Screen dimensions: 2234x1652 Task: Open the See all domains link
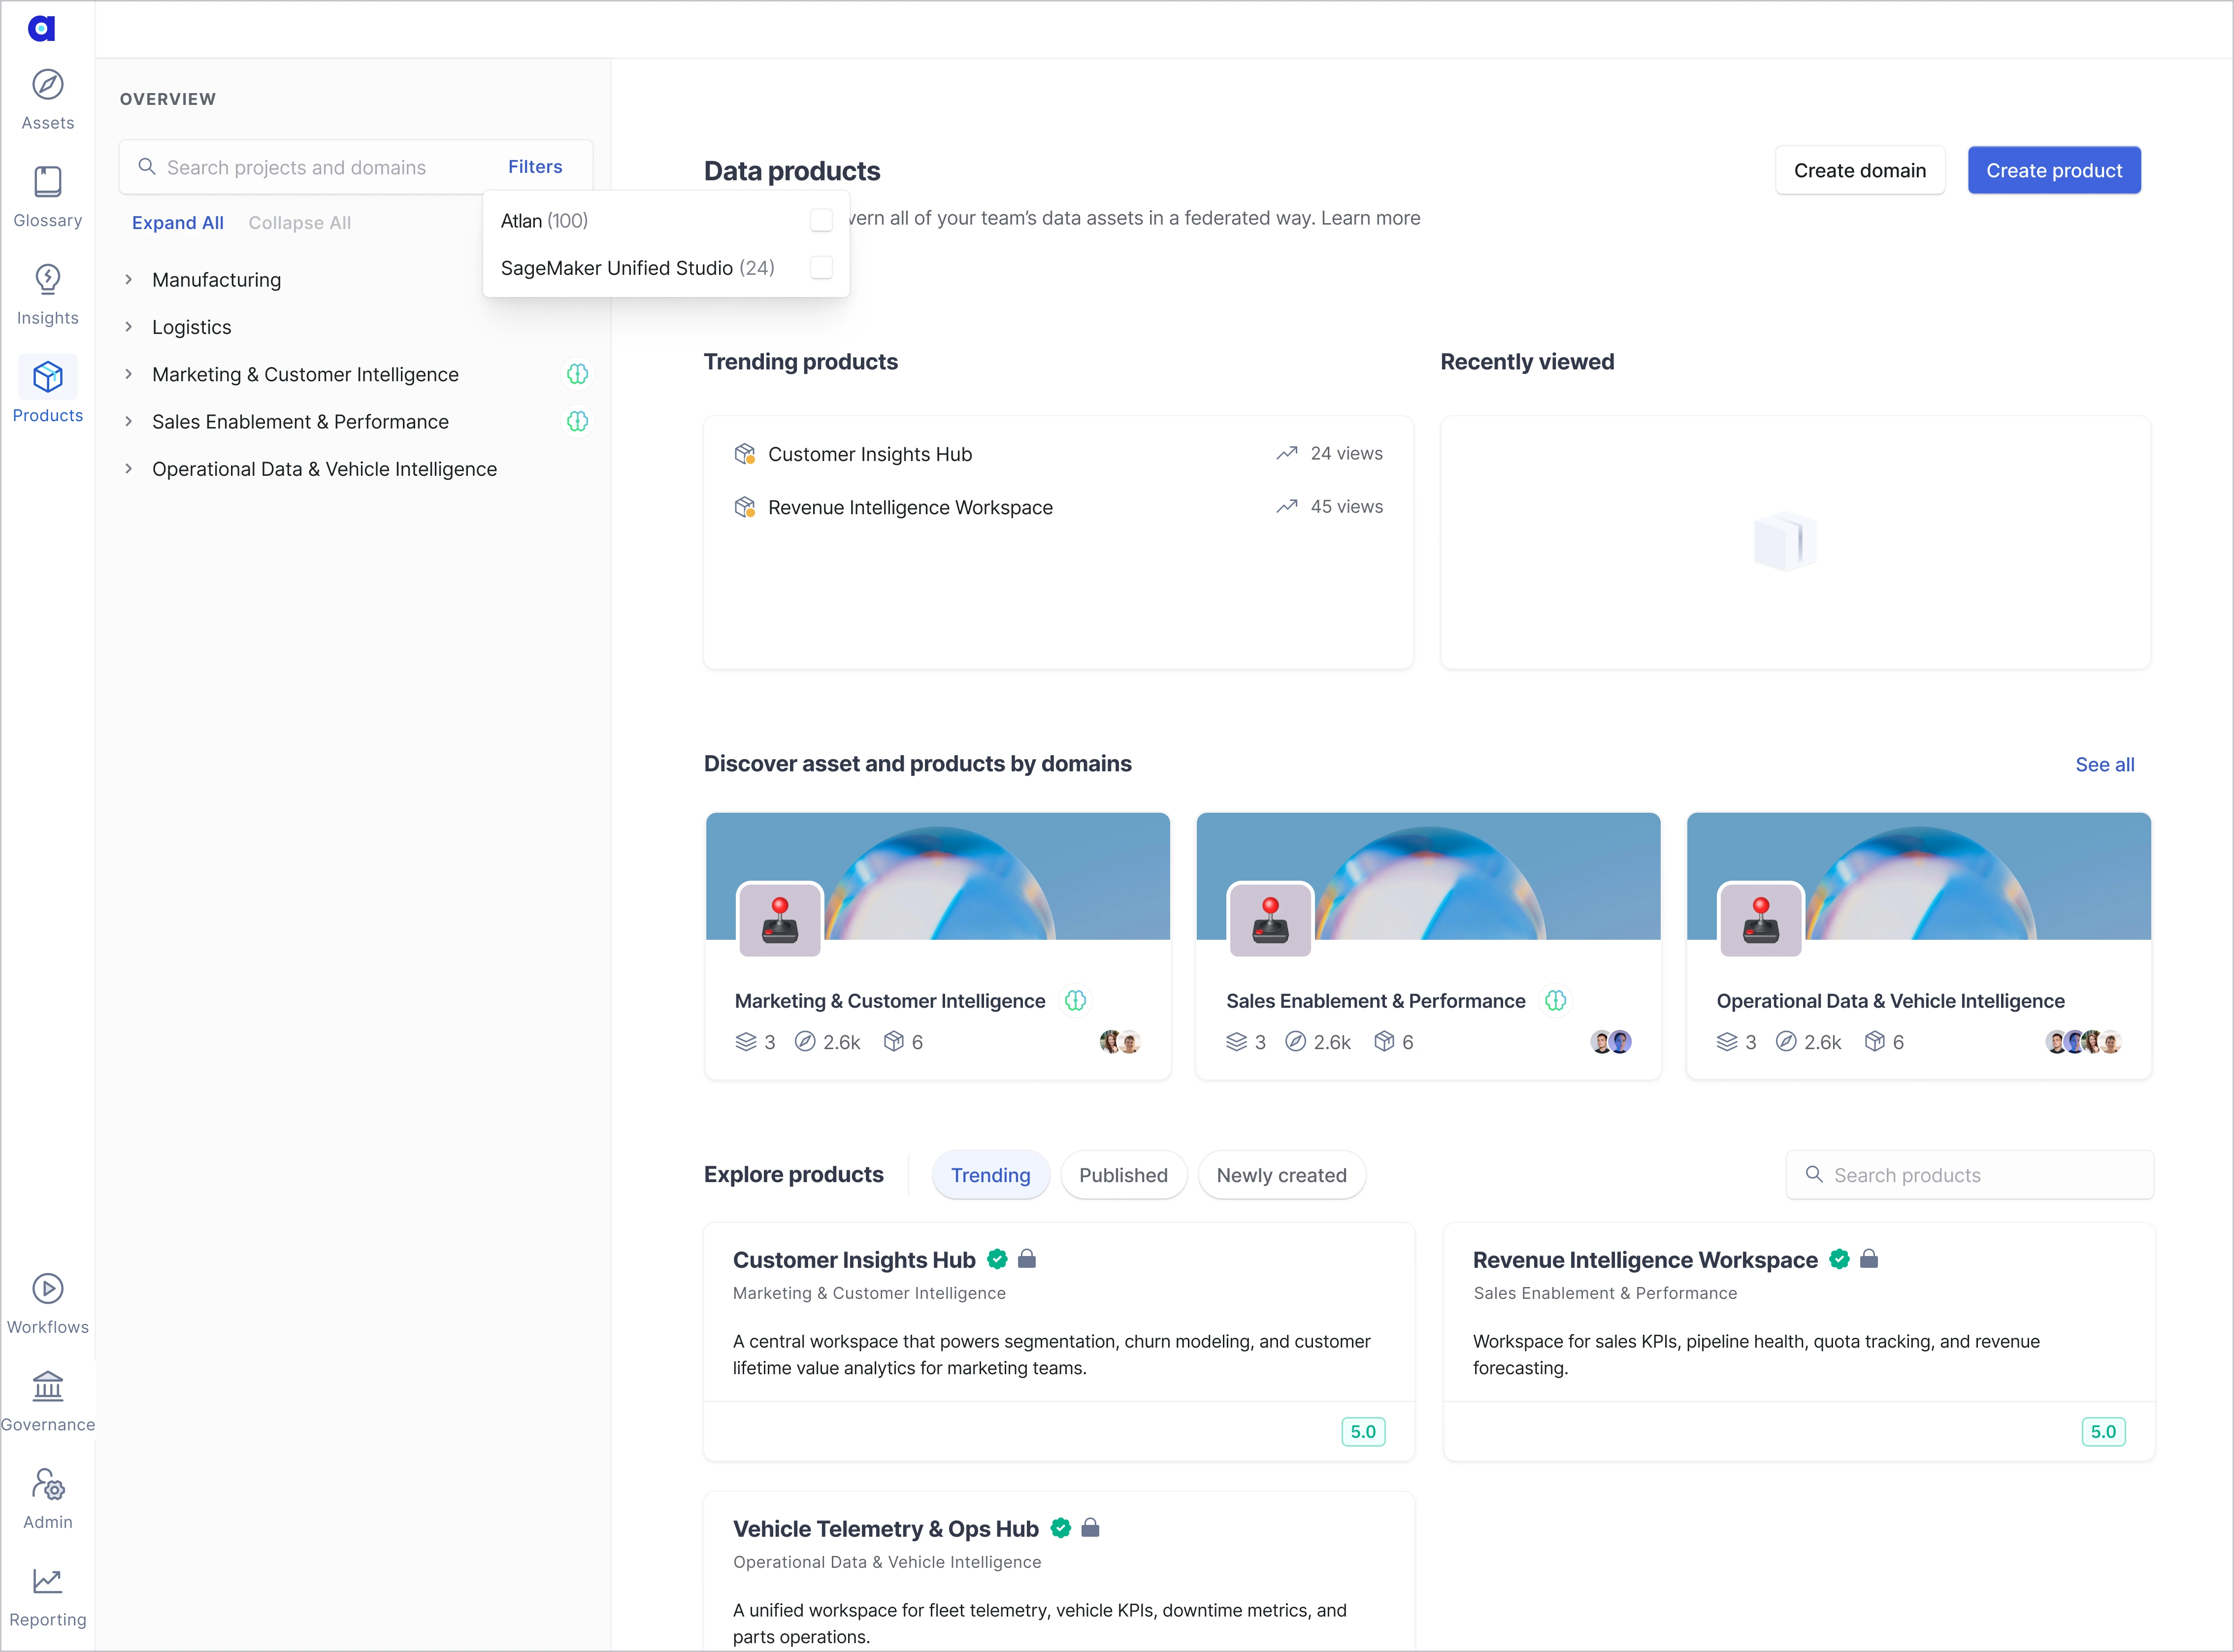(x=2104, y=763)
